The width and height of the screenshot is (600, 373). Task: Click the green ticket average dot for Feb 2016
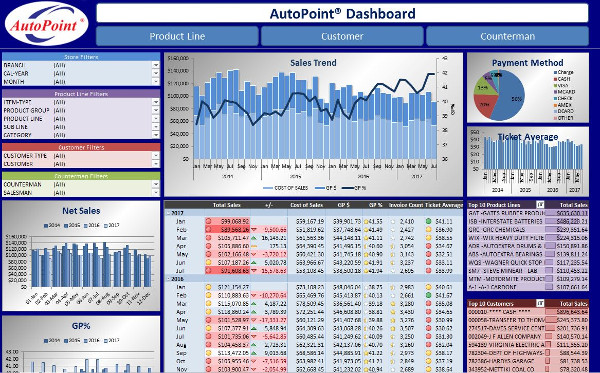[x=429, y=295]
